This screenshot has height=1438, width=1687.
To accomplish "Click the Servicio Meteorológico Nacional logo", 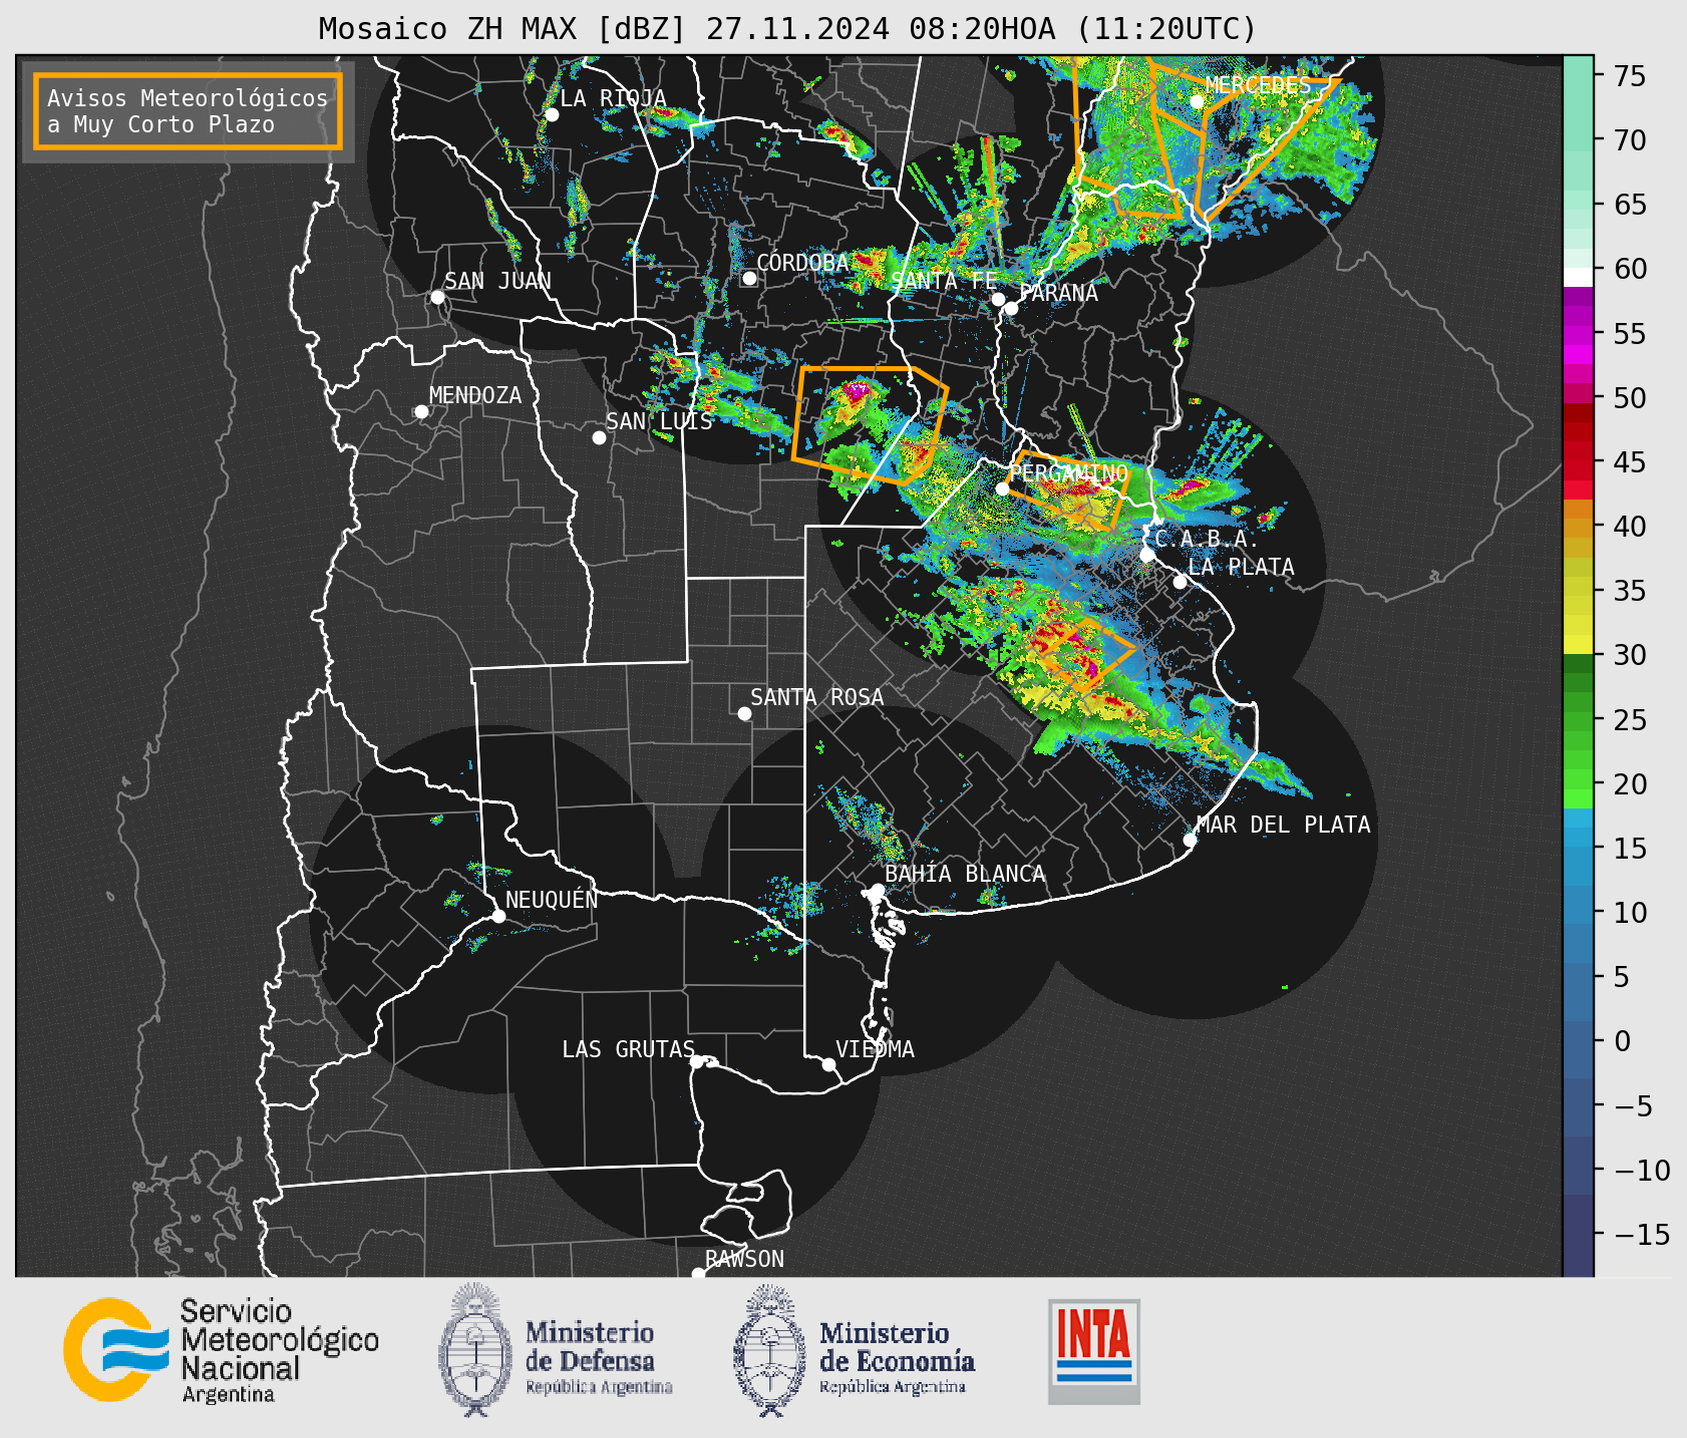I will coord(221,1350).
